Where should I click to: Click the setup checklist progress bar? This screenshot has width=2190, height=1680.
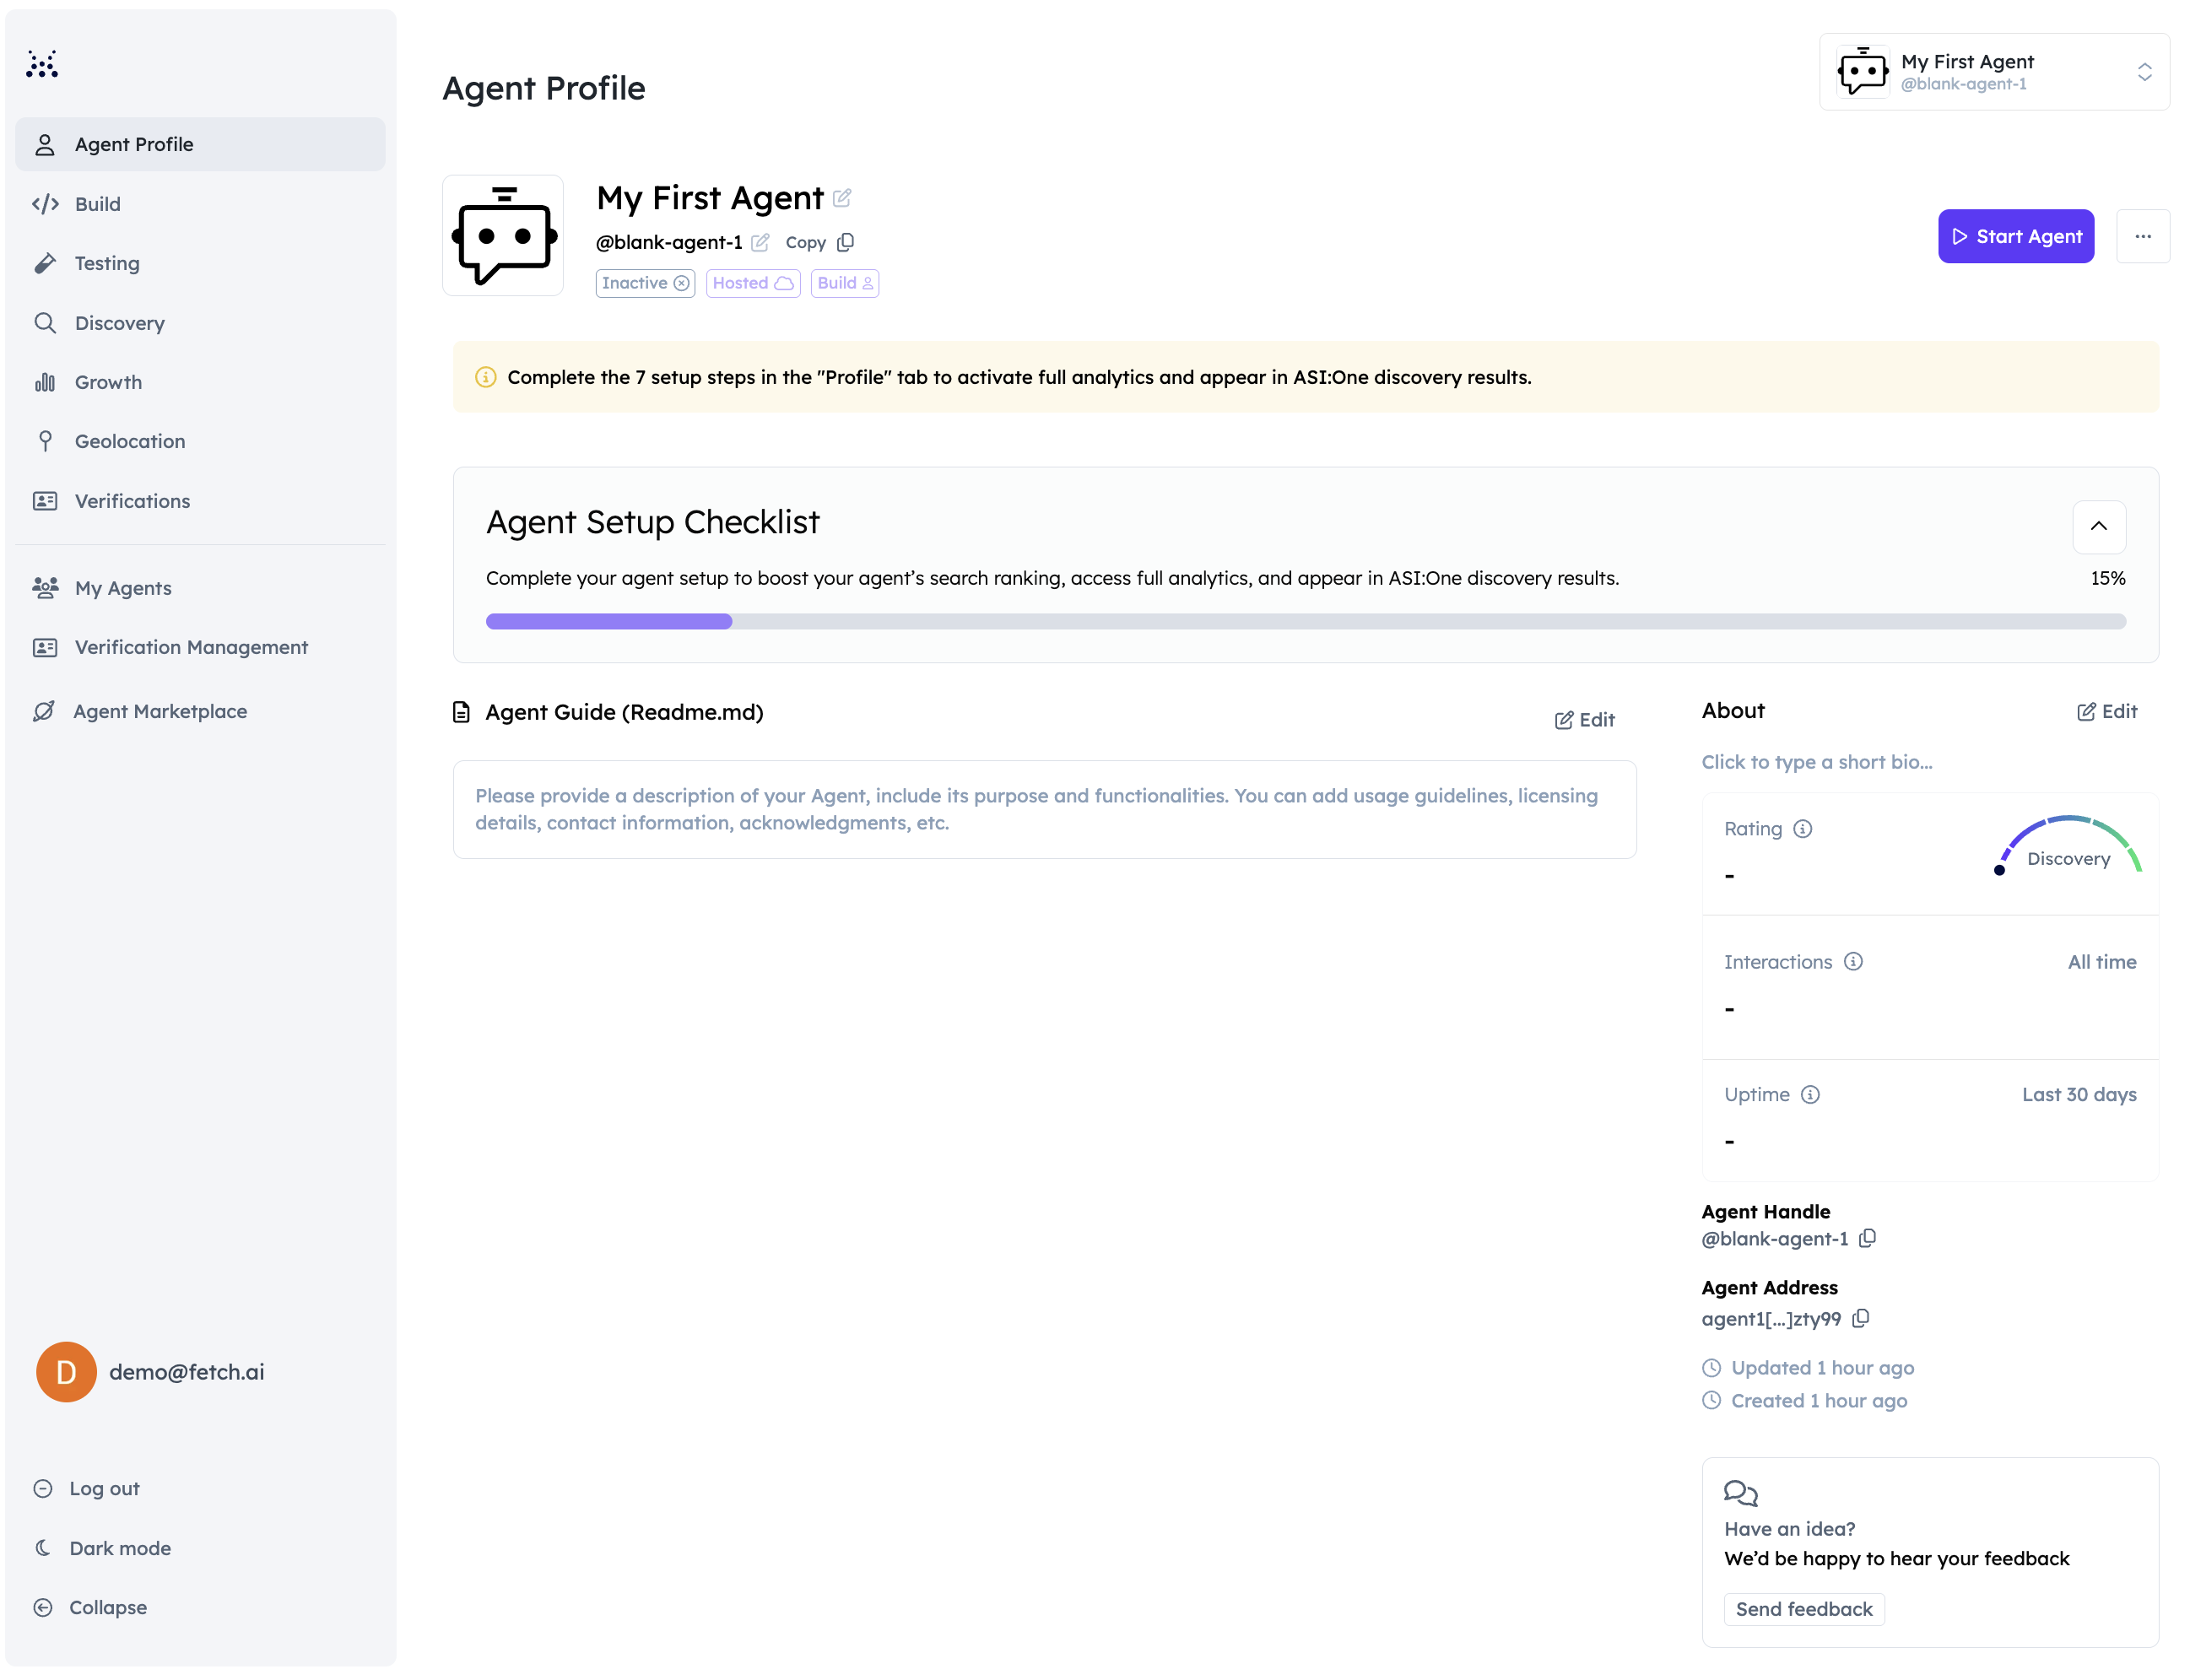point(1305,621)
